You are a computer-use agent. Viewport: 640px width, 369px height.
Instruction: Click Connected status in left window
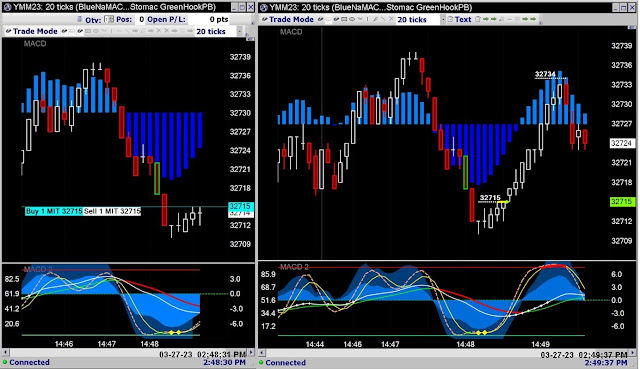pos(29,362)
